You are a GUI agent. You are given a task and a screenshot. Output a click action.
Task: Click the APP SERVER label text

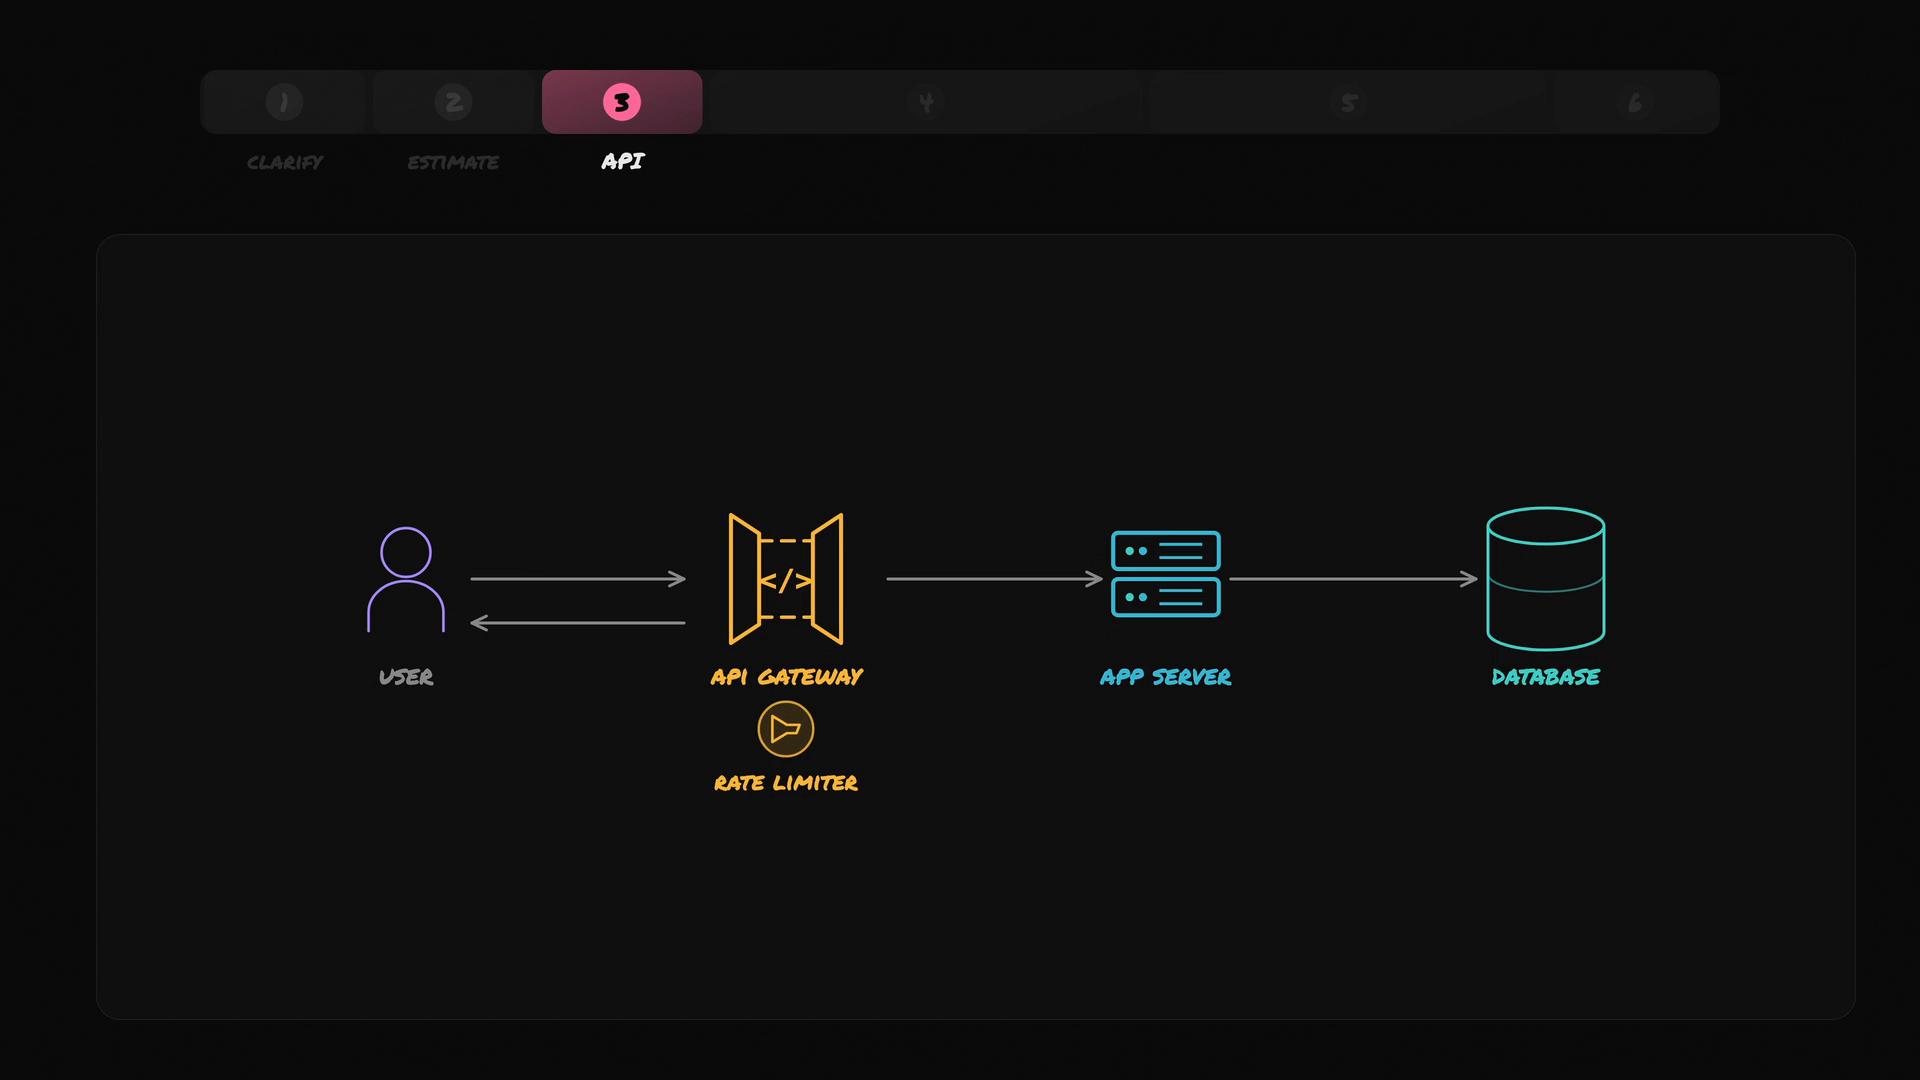tap(1166, 677)
